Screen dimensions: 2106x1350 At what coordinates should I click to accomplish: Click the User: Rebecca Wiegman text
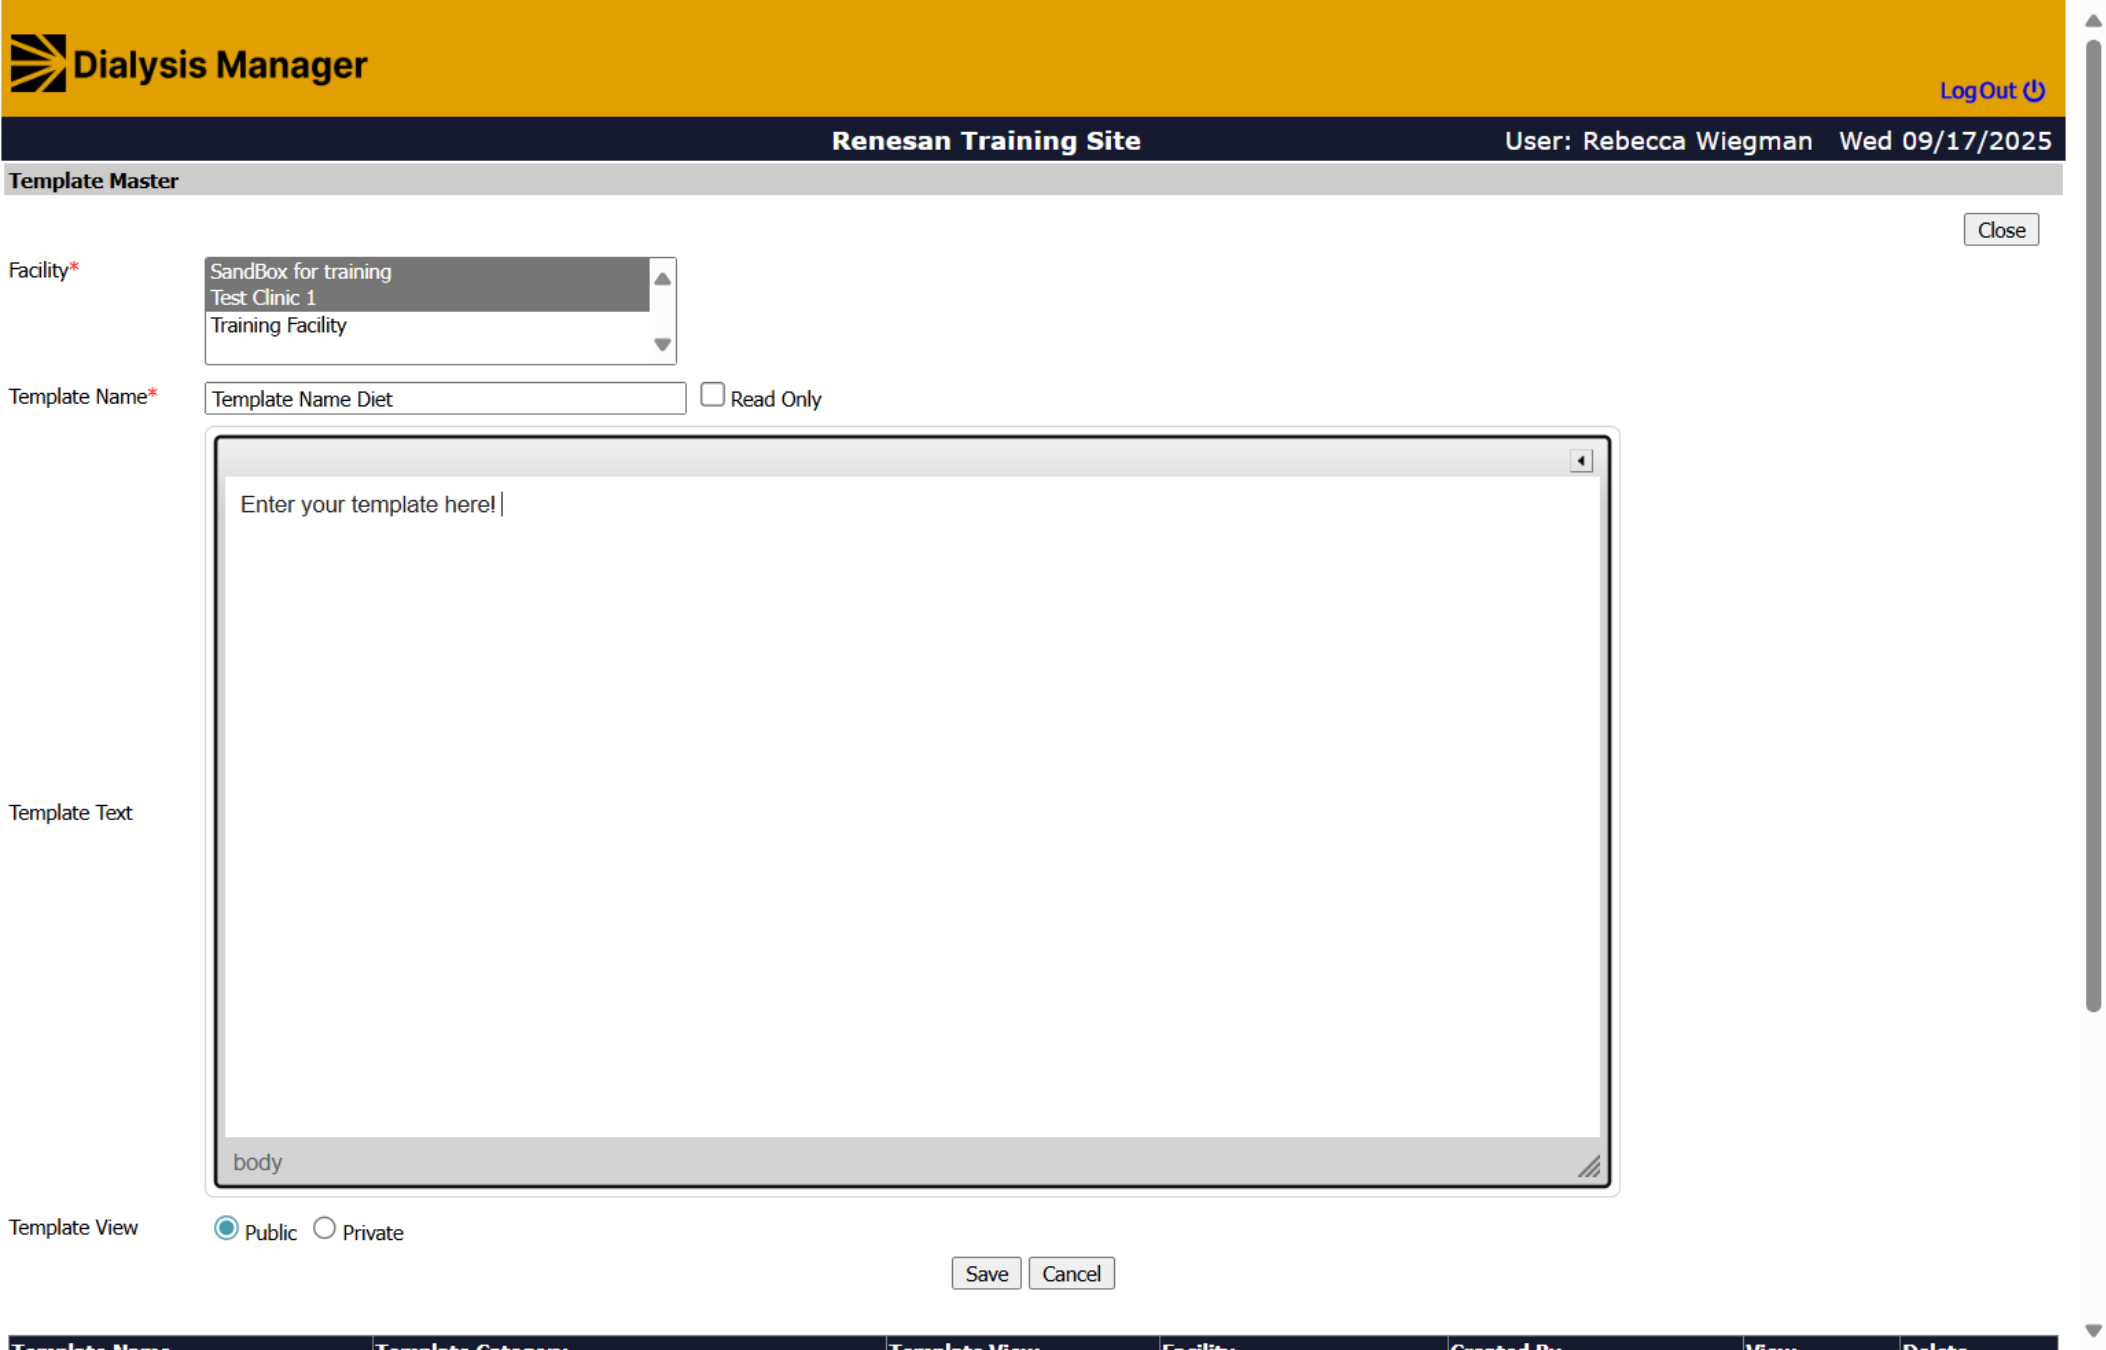[x=1658, y=141]
